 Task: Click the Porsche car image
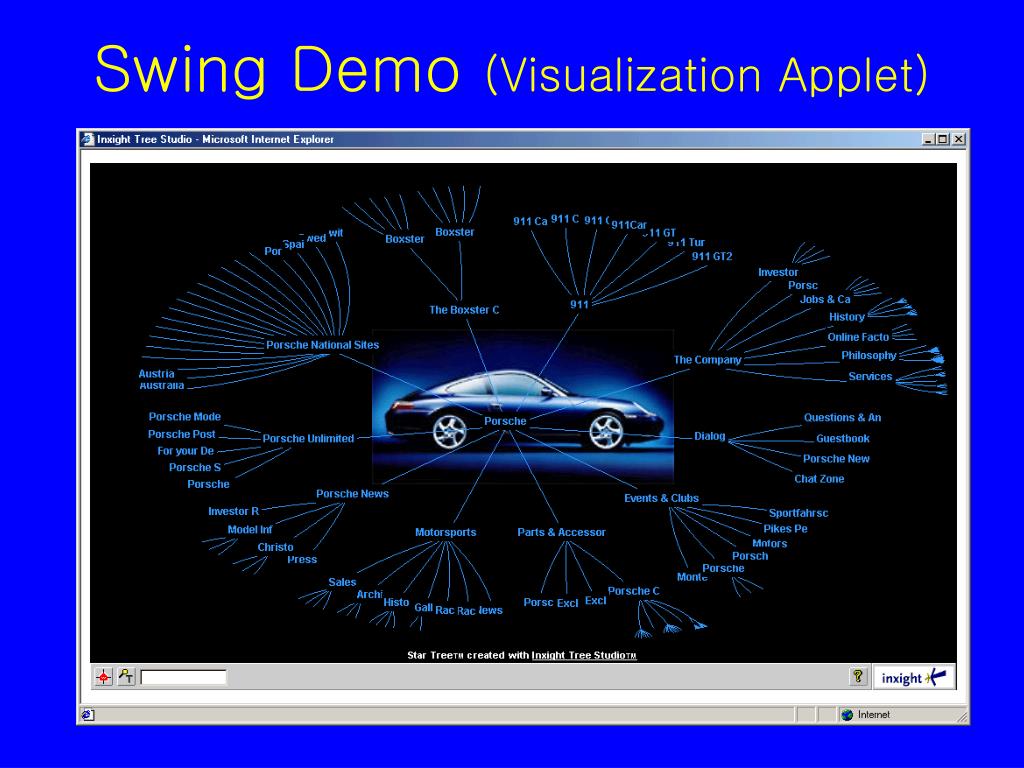point(522,406)
